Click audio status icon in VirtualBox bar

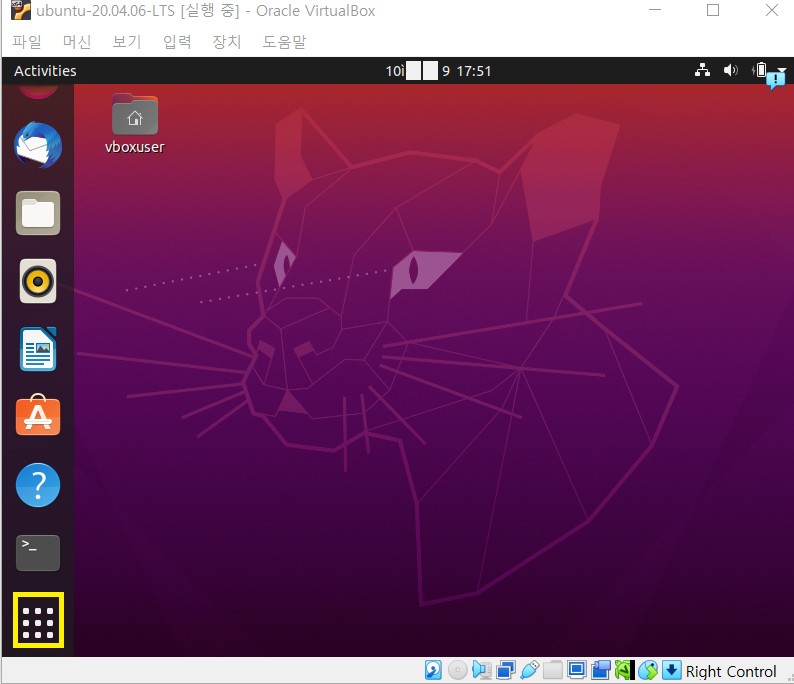(482, 670)
